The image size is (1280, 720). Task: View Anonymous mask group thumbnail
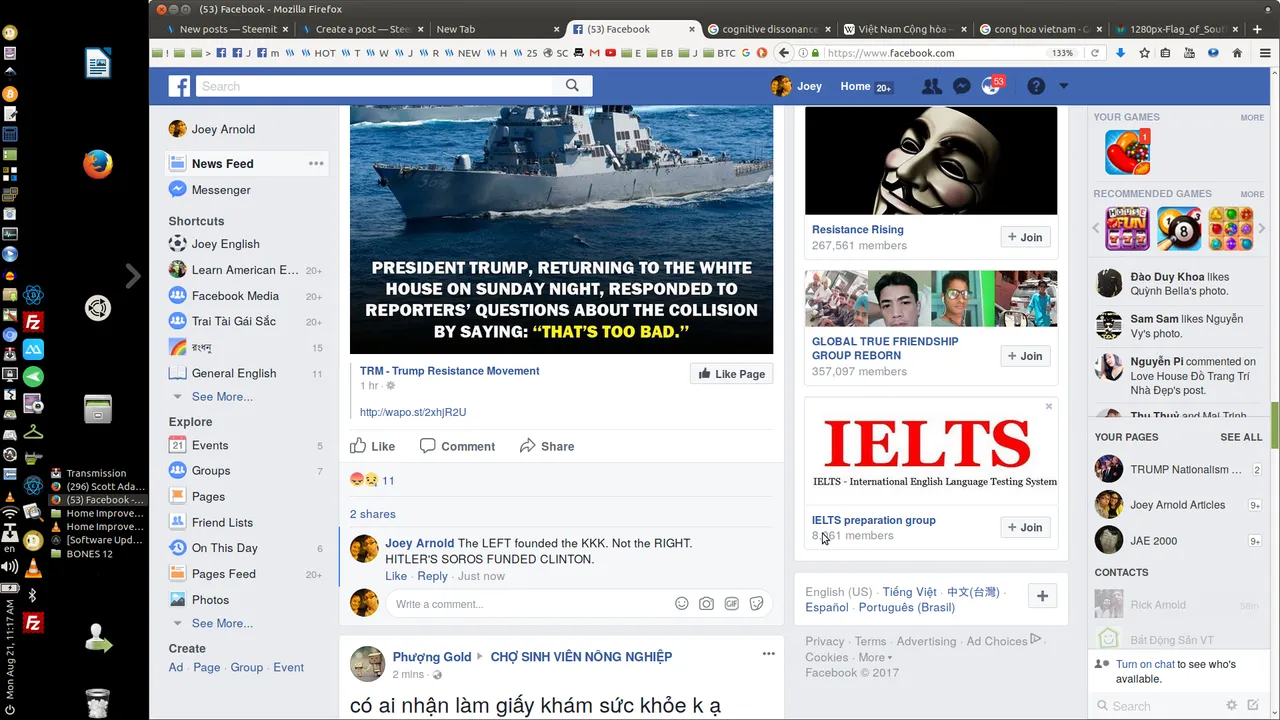tap(931, 161)
